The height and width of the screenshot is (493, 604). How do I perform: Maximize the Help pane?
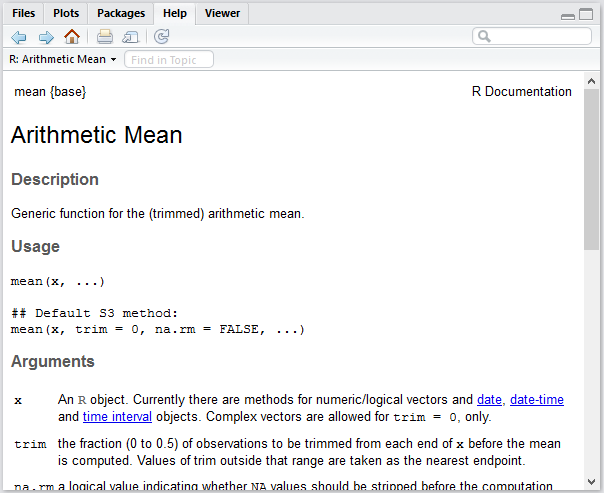(586, 14)
